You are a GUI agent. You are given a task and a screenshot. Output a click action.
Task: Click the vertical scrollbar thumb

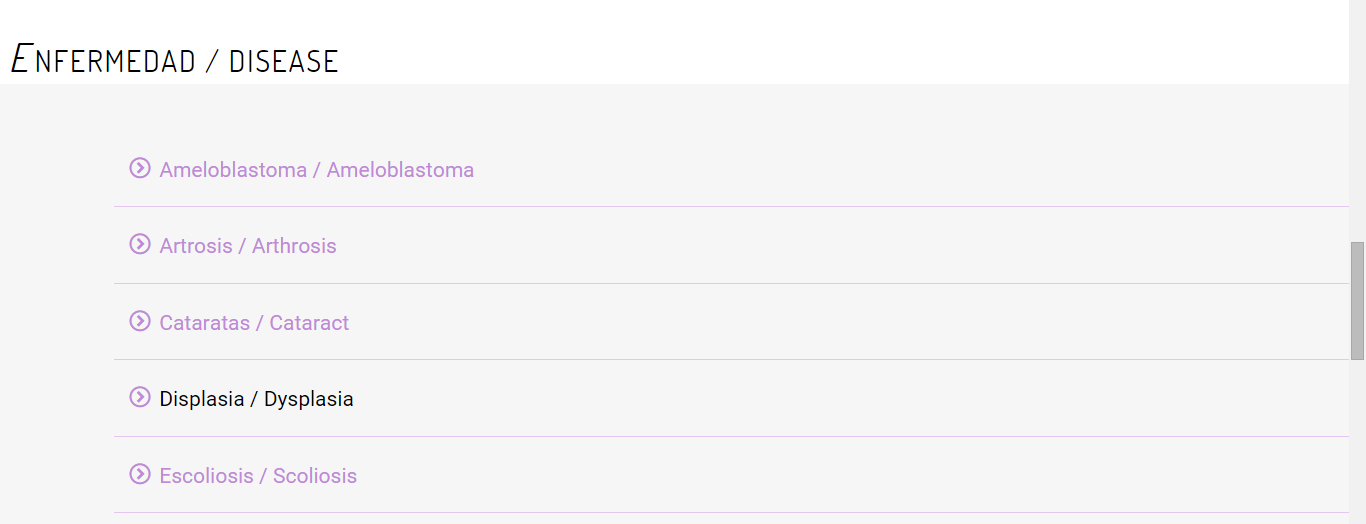coord(1357,300)
